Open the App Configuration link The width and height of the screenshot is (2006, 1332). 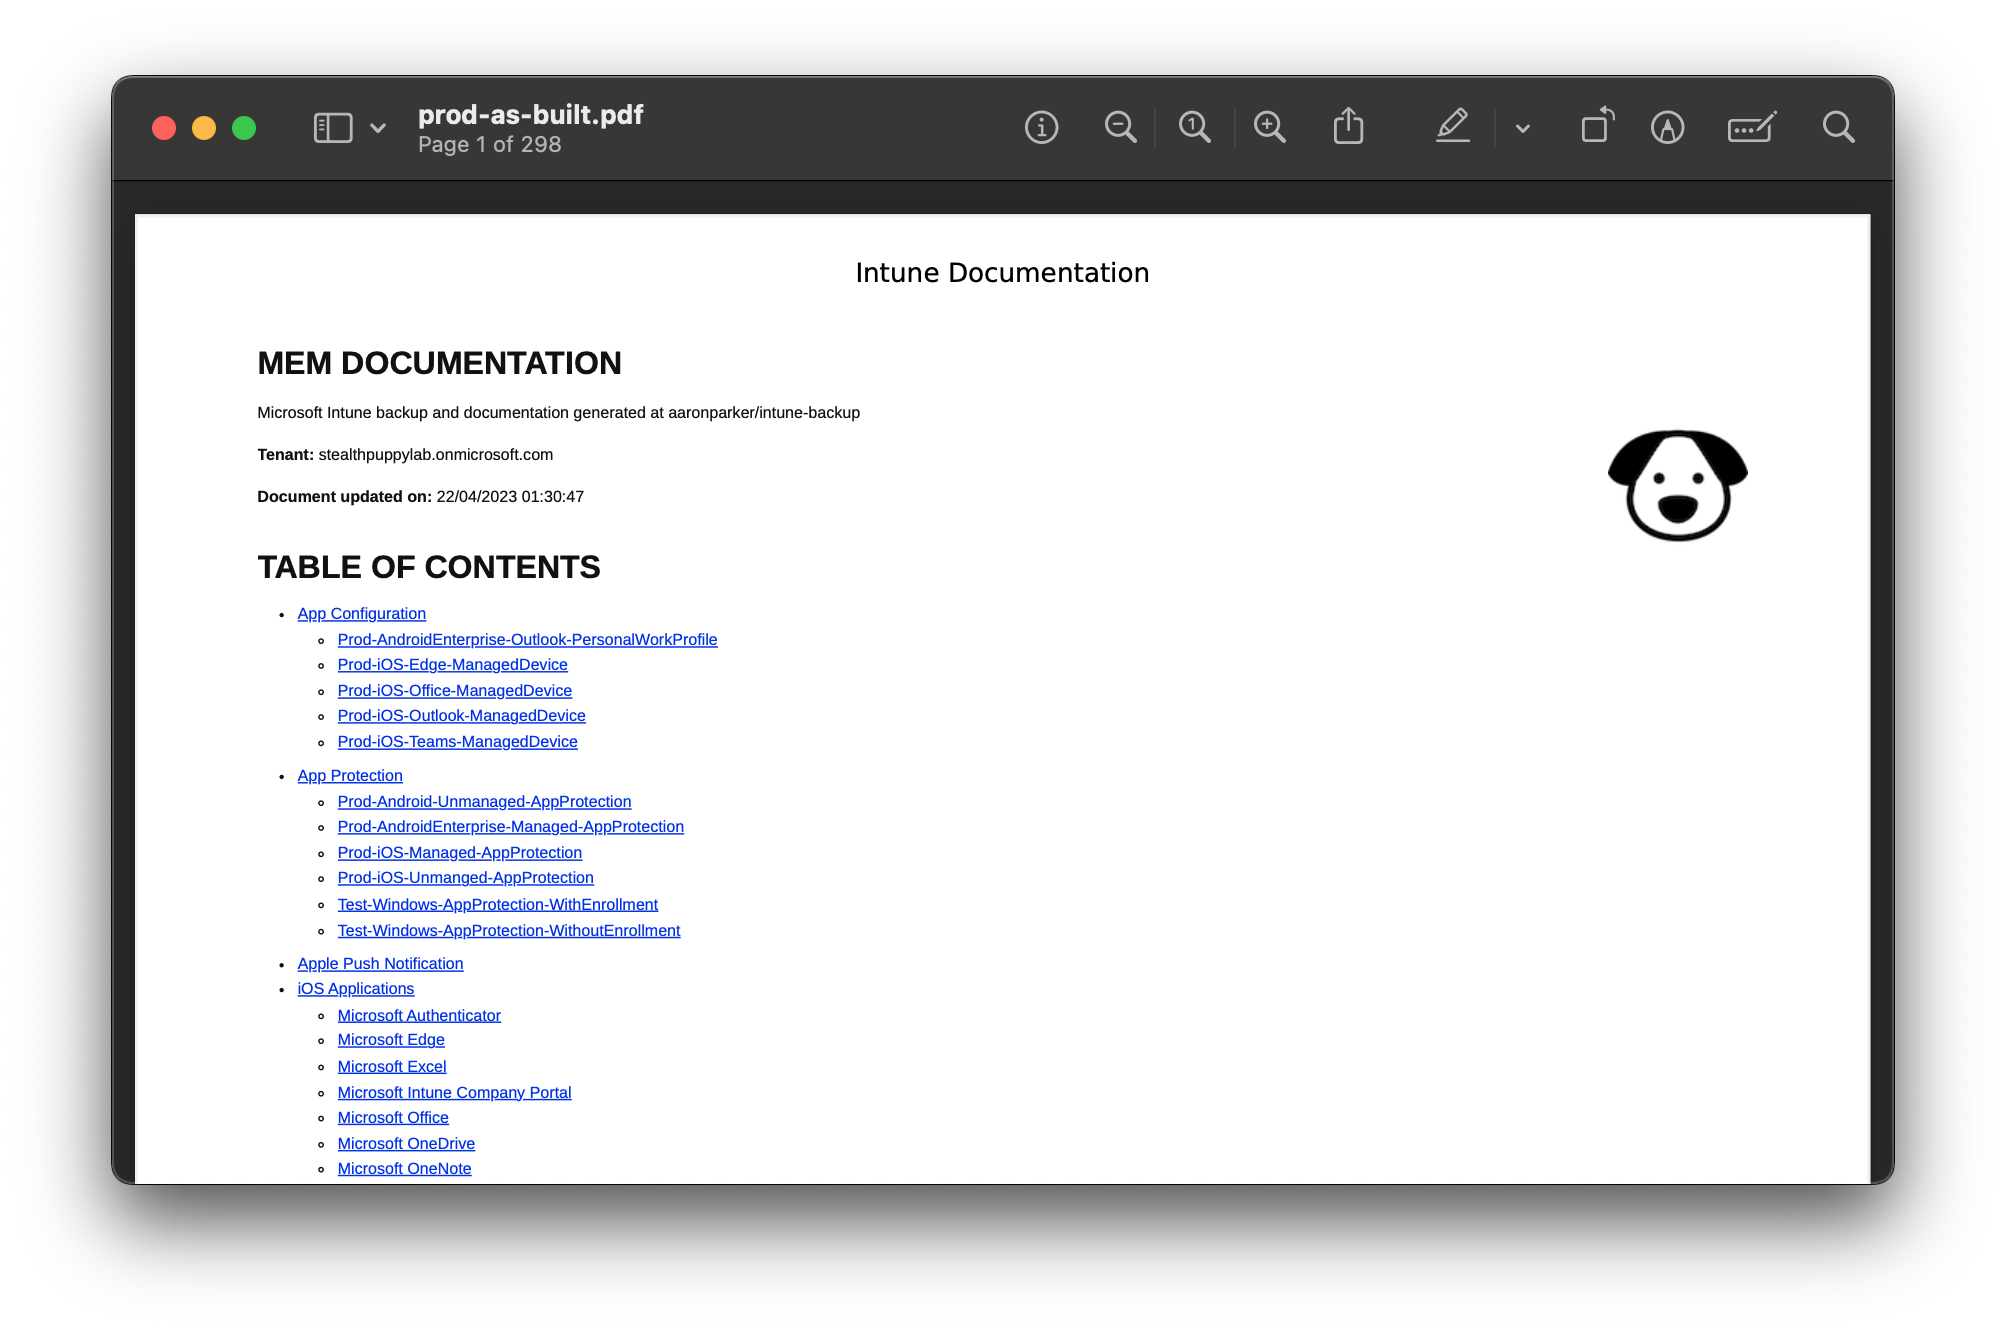(361, 614)
